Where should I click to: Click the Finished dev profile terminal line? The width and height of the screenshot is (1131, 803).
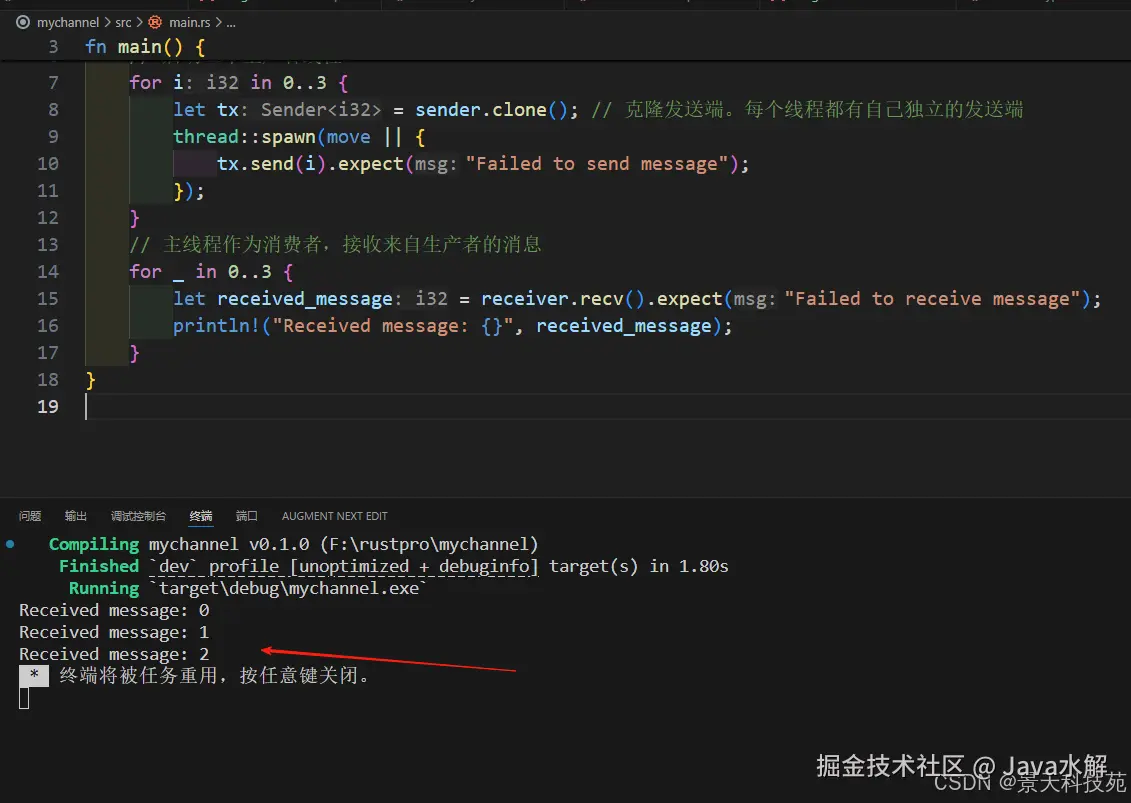pos(393,566)
